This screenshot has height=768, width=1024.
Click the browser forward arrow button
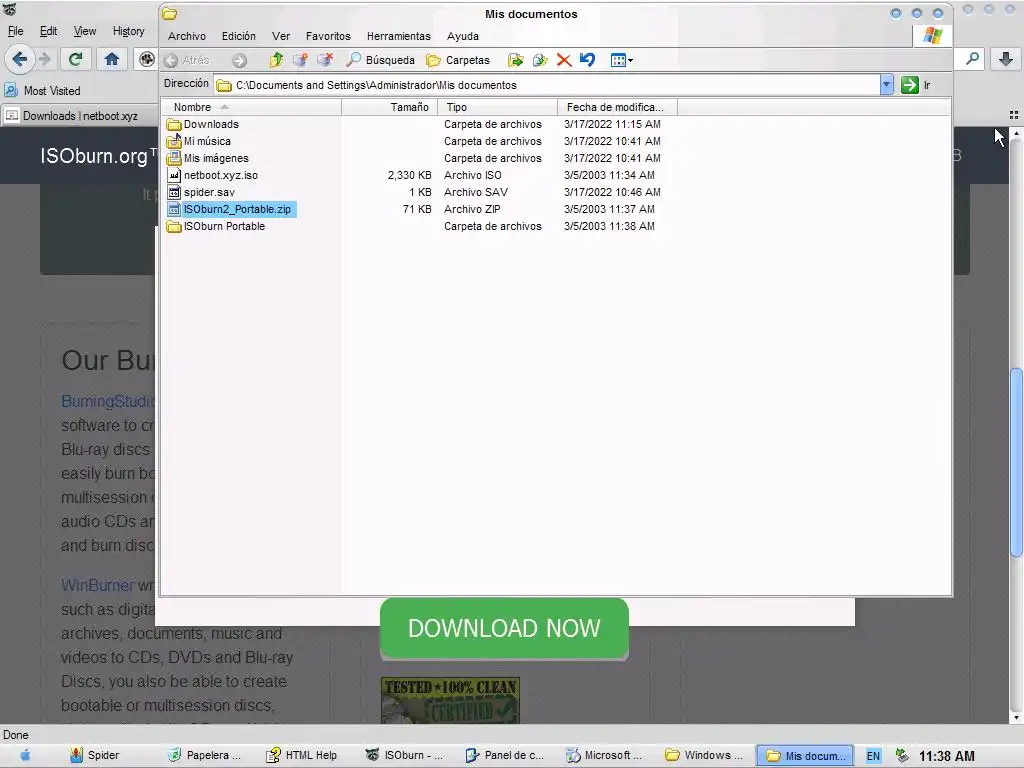(x=44, y=59)
